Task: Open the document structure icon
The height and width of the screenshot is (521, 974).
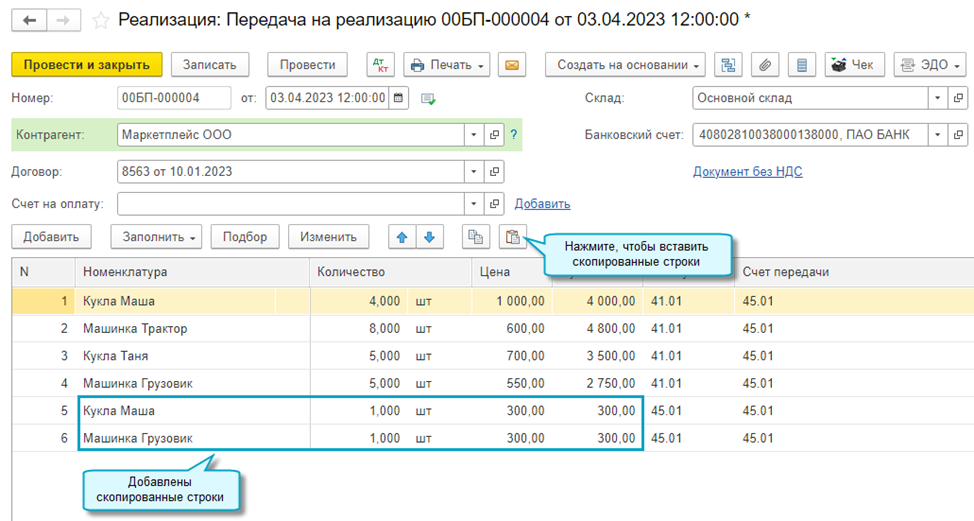Action: (x=729, y=65)
